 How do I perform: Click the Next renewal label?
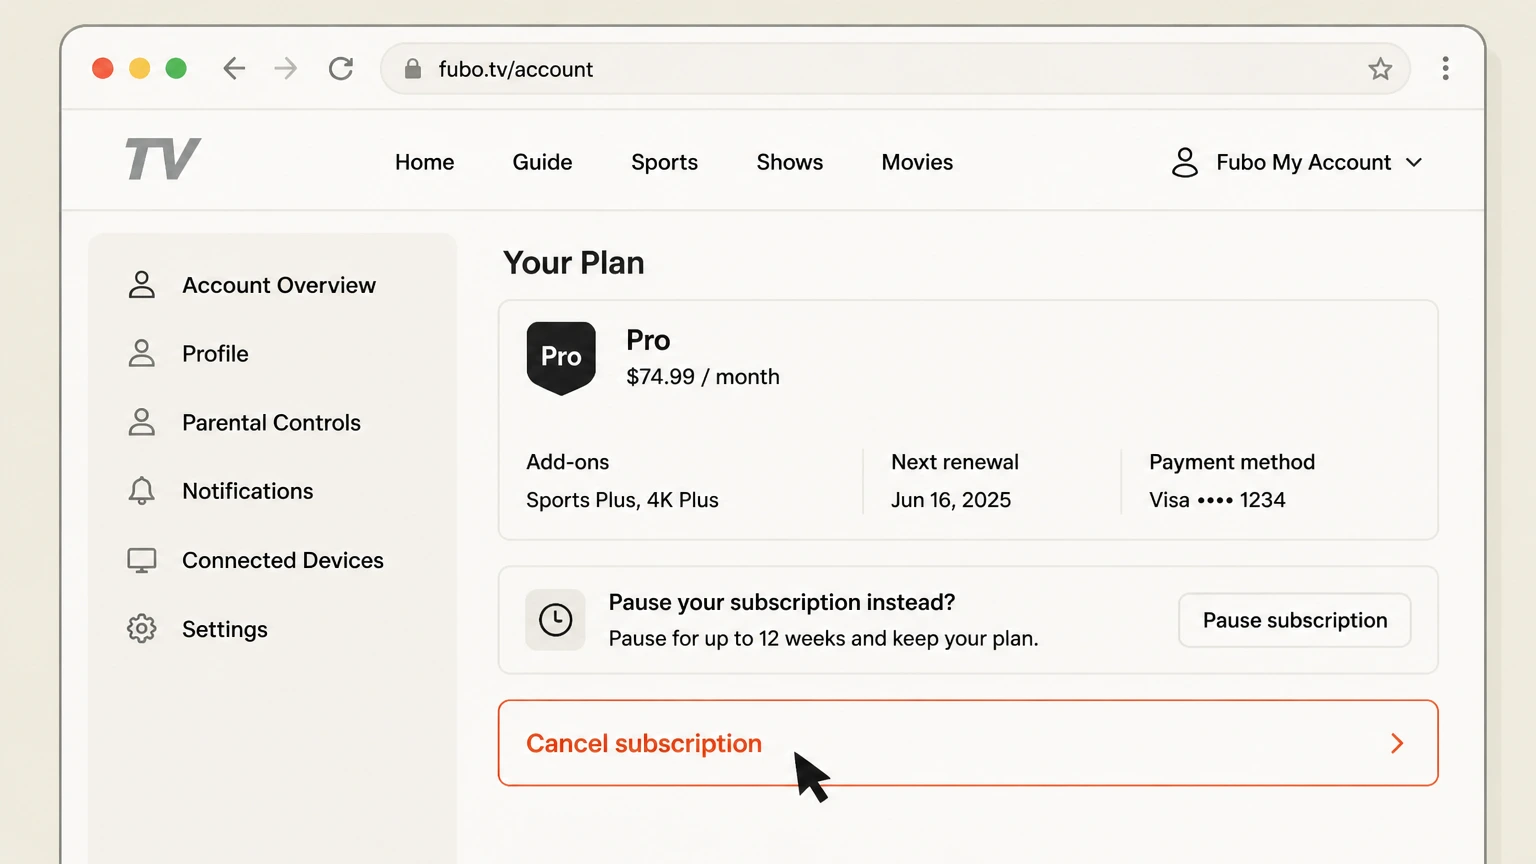click(955, 462)
